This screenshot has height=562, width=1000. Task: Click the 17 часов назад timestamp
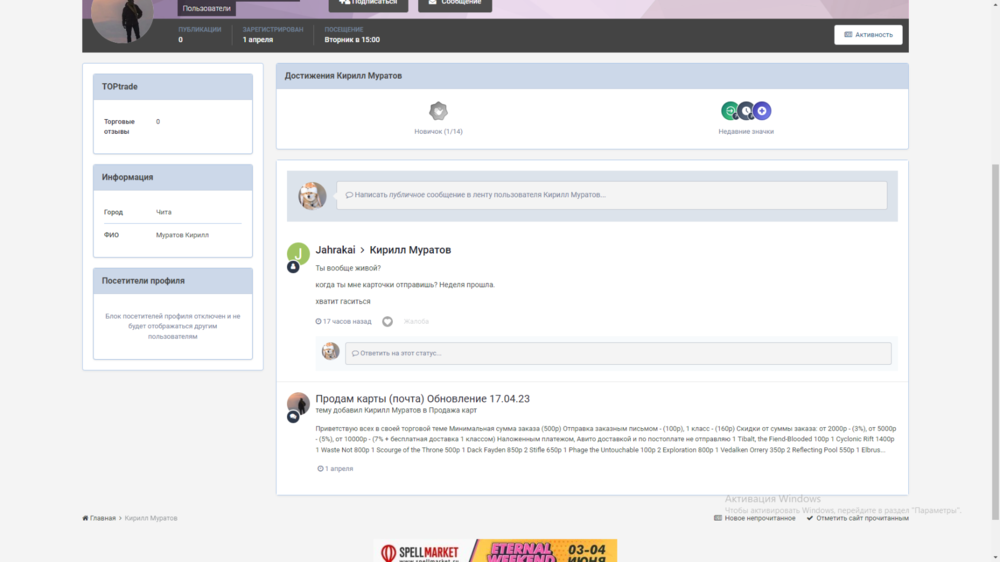343,322
